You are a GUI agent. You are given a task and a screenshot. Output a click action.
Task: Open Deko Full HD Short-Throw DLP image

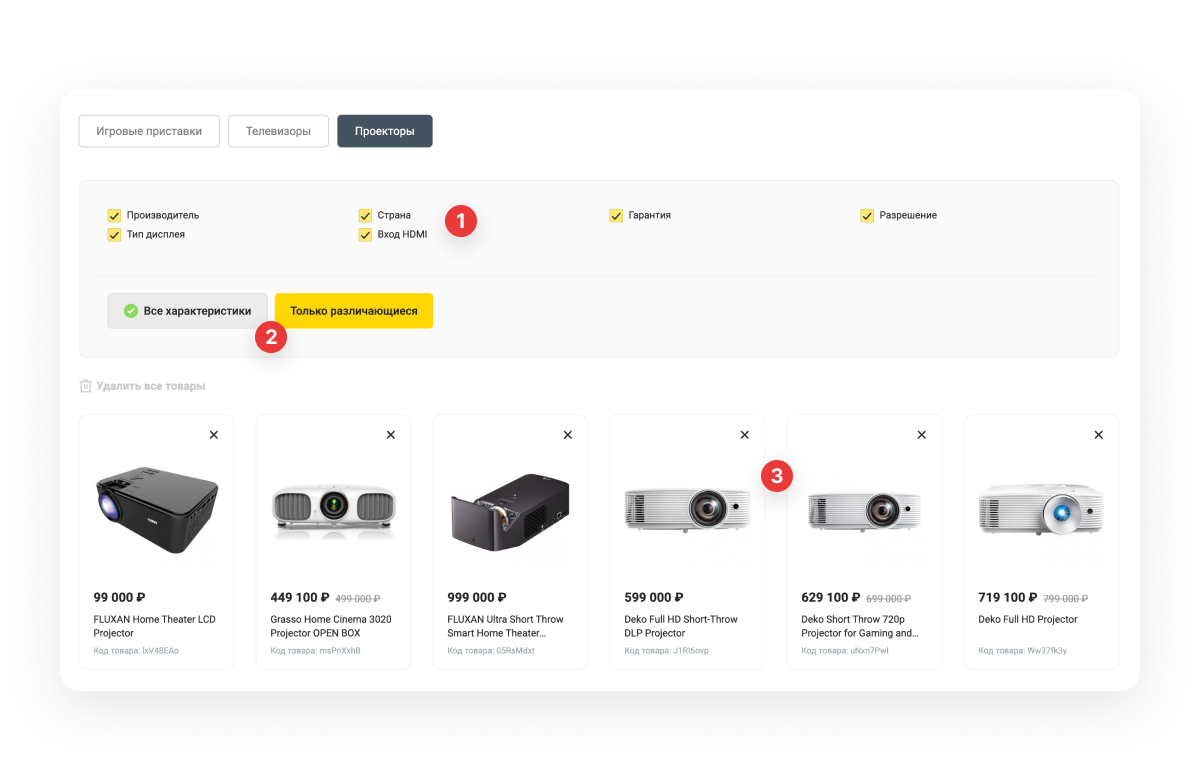[687, 510]
